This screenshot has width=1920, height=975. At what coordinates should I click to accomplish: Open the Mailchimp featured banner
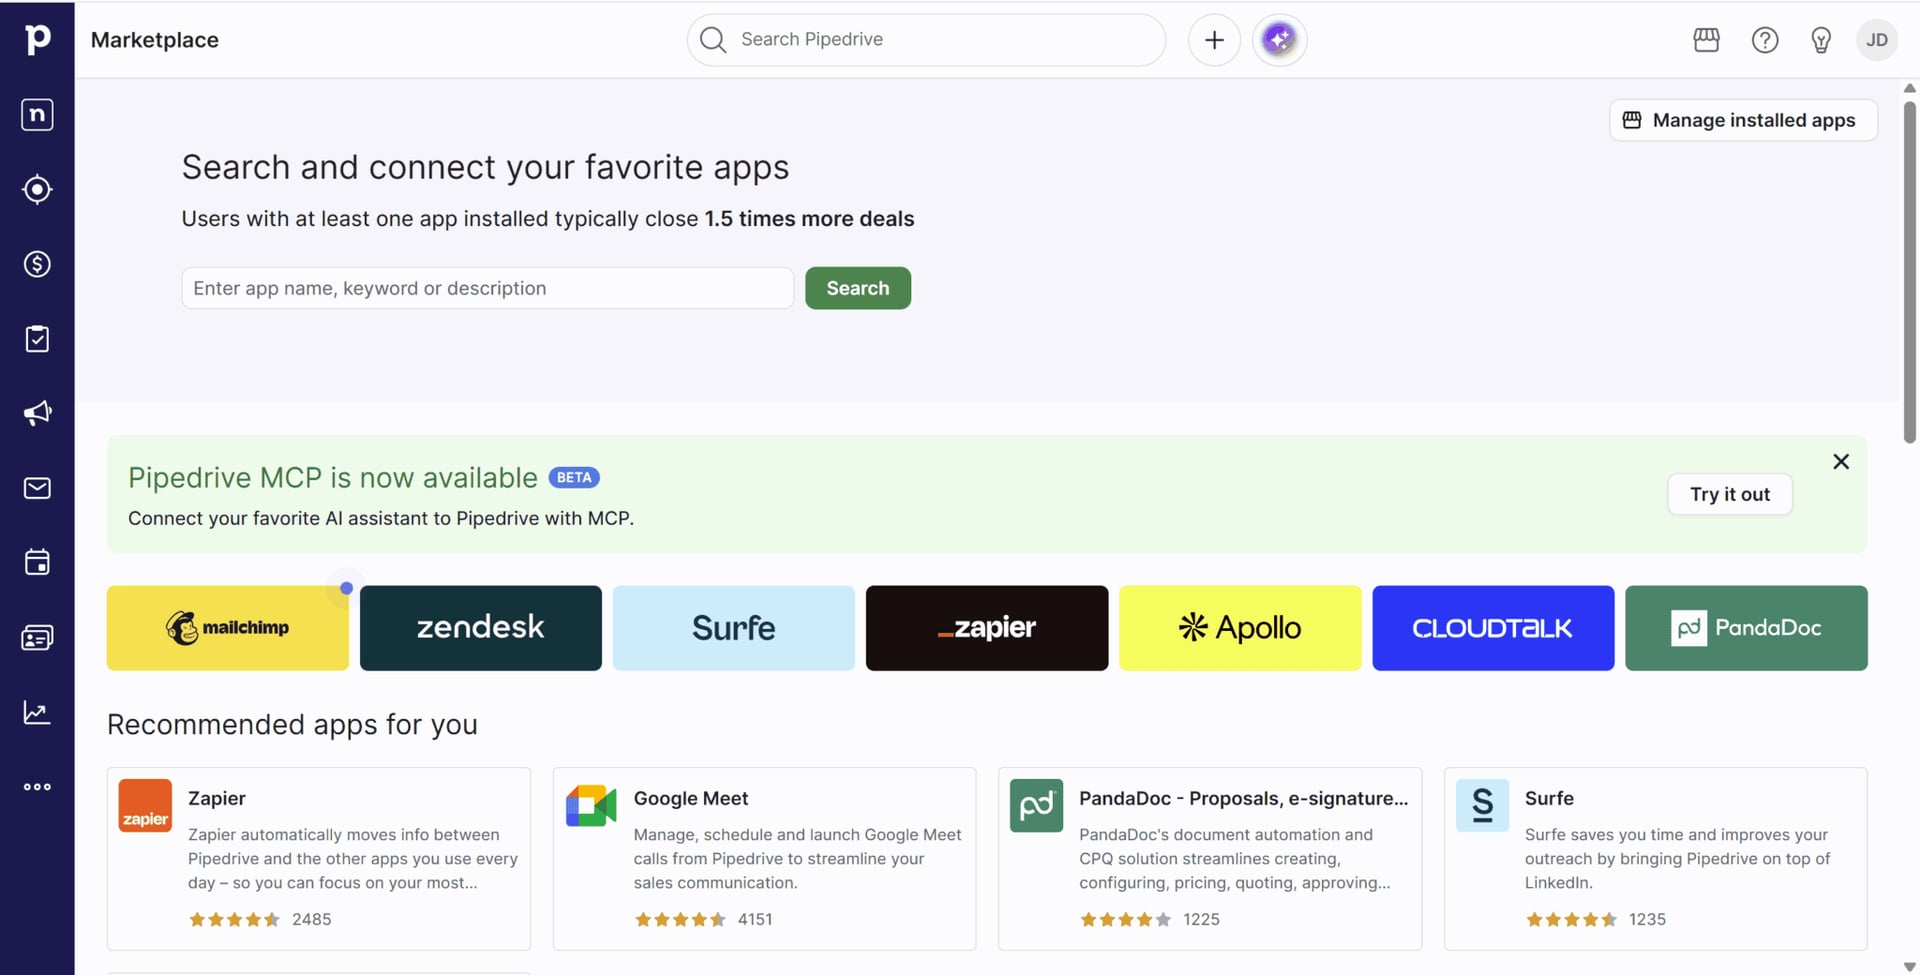[228, 628]
